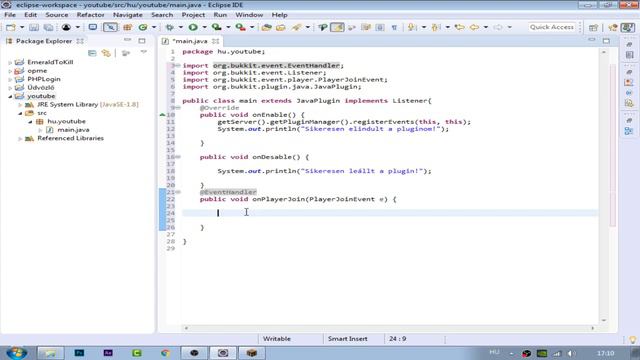
Task: Click the black-and-white round toolbar icon
Action: [x=66, y=27]
